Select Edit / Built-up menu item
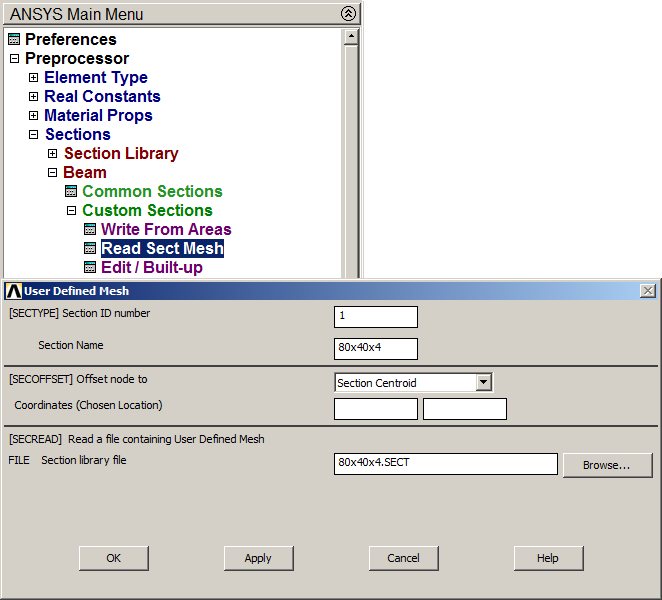662x600 pixels. point(151,268)
